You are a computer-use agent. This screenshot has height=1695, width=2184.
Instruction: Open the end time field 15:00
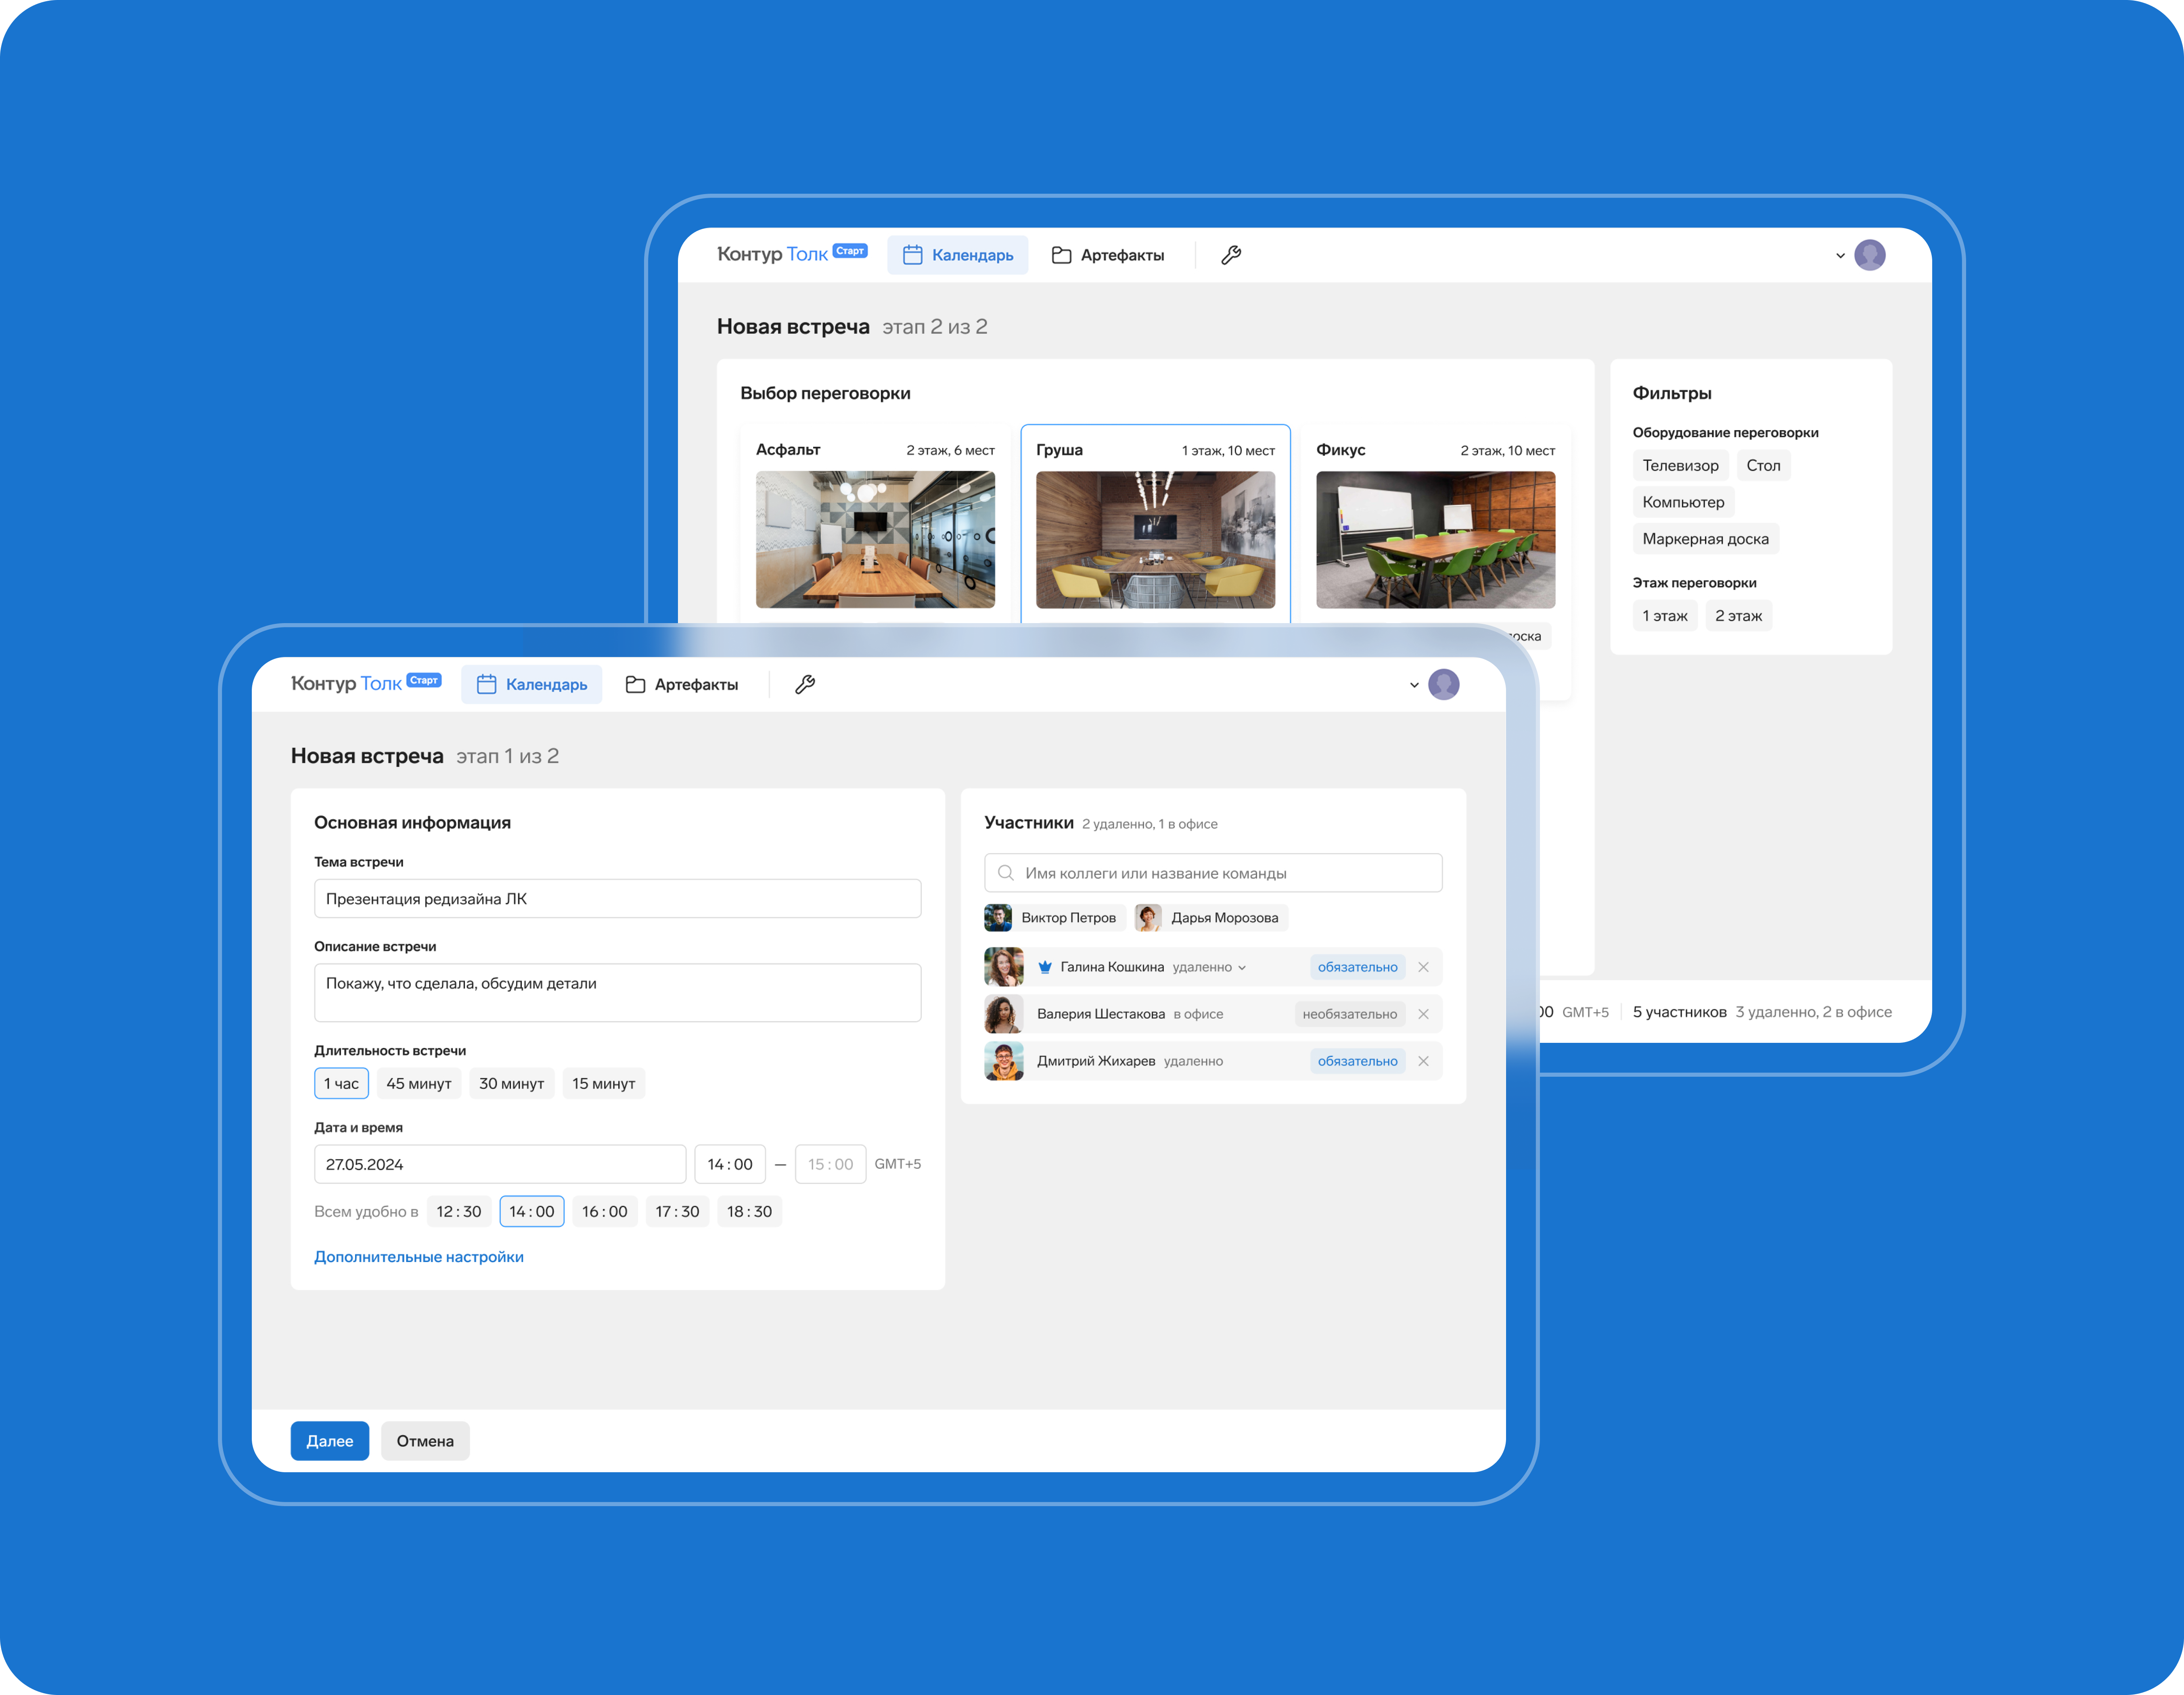(830, 1164)
